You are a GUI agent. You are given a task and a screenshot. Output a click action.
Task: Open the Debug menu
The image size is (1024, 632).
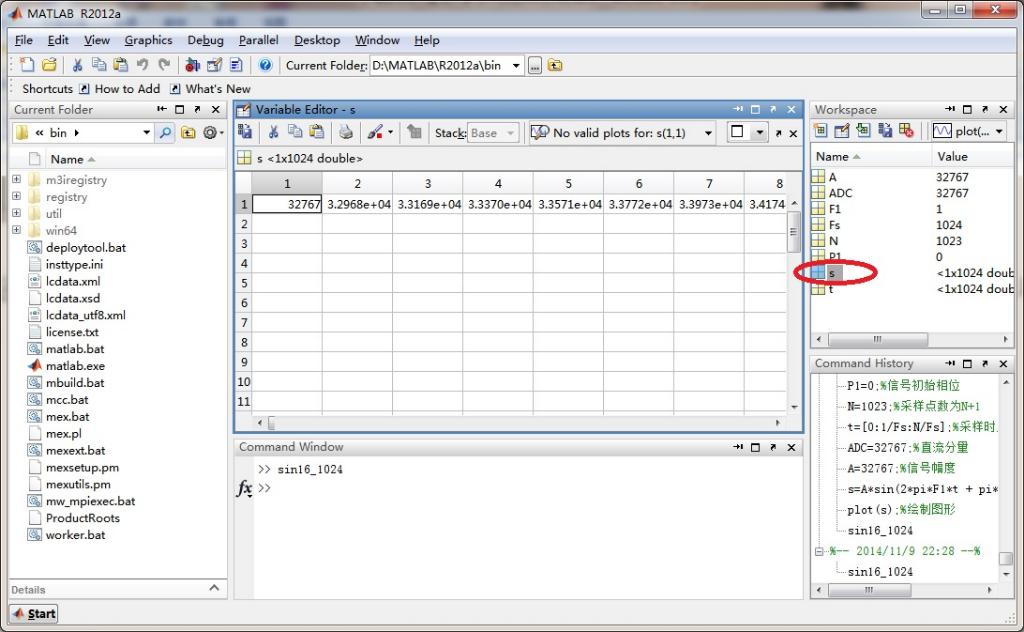tap(205, 40)
